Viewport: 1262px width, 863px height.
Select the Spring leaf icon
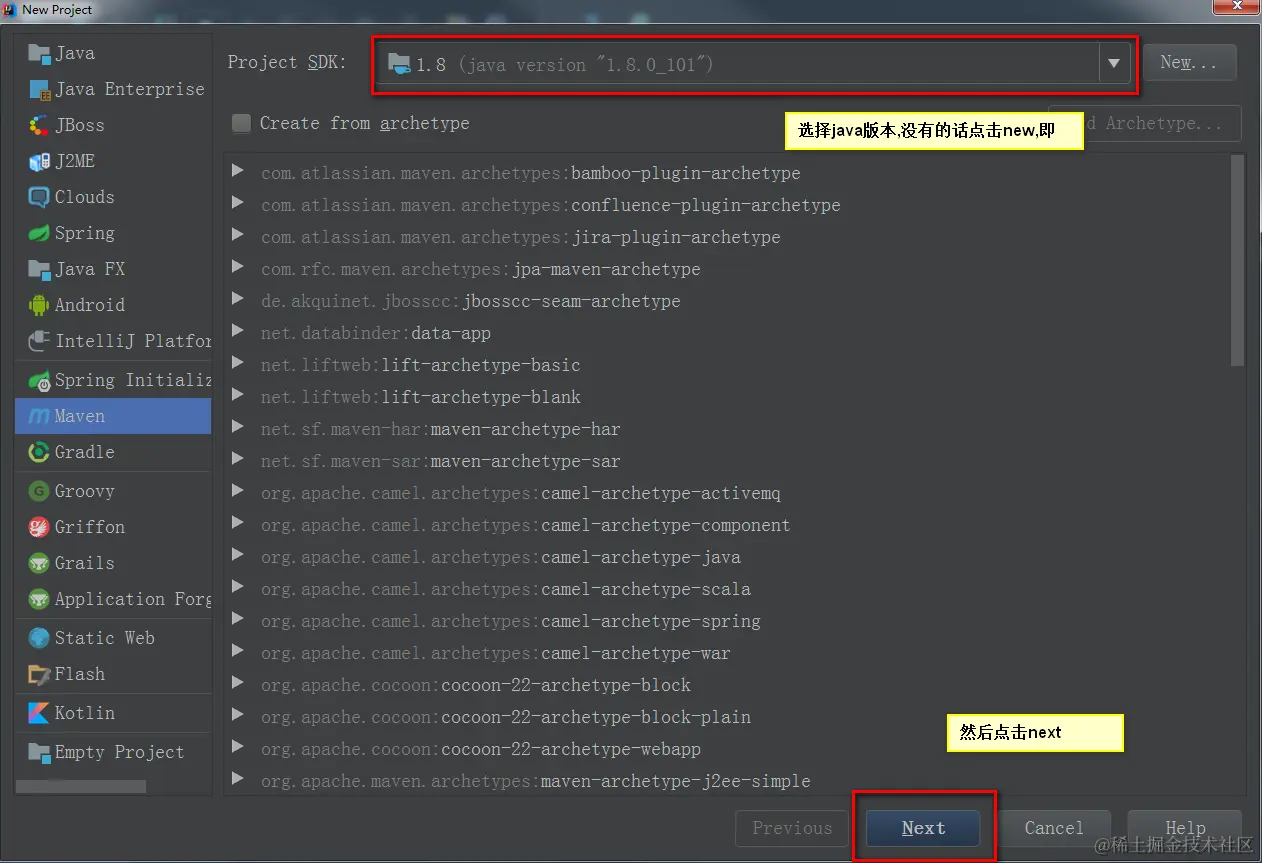click(x=39, y=233)
